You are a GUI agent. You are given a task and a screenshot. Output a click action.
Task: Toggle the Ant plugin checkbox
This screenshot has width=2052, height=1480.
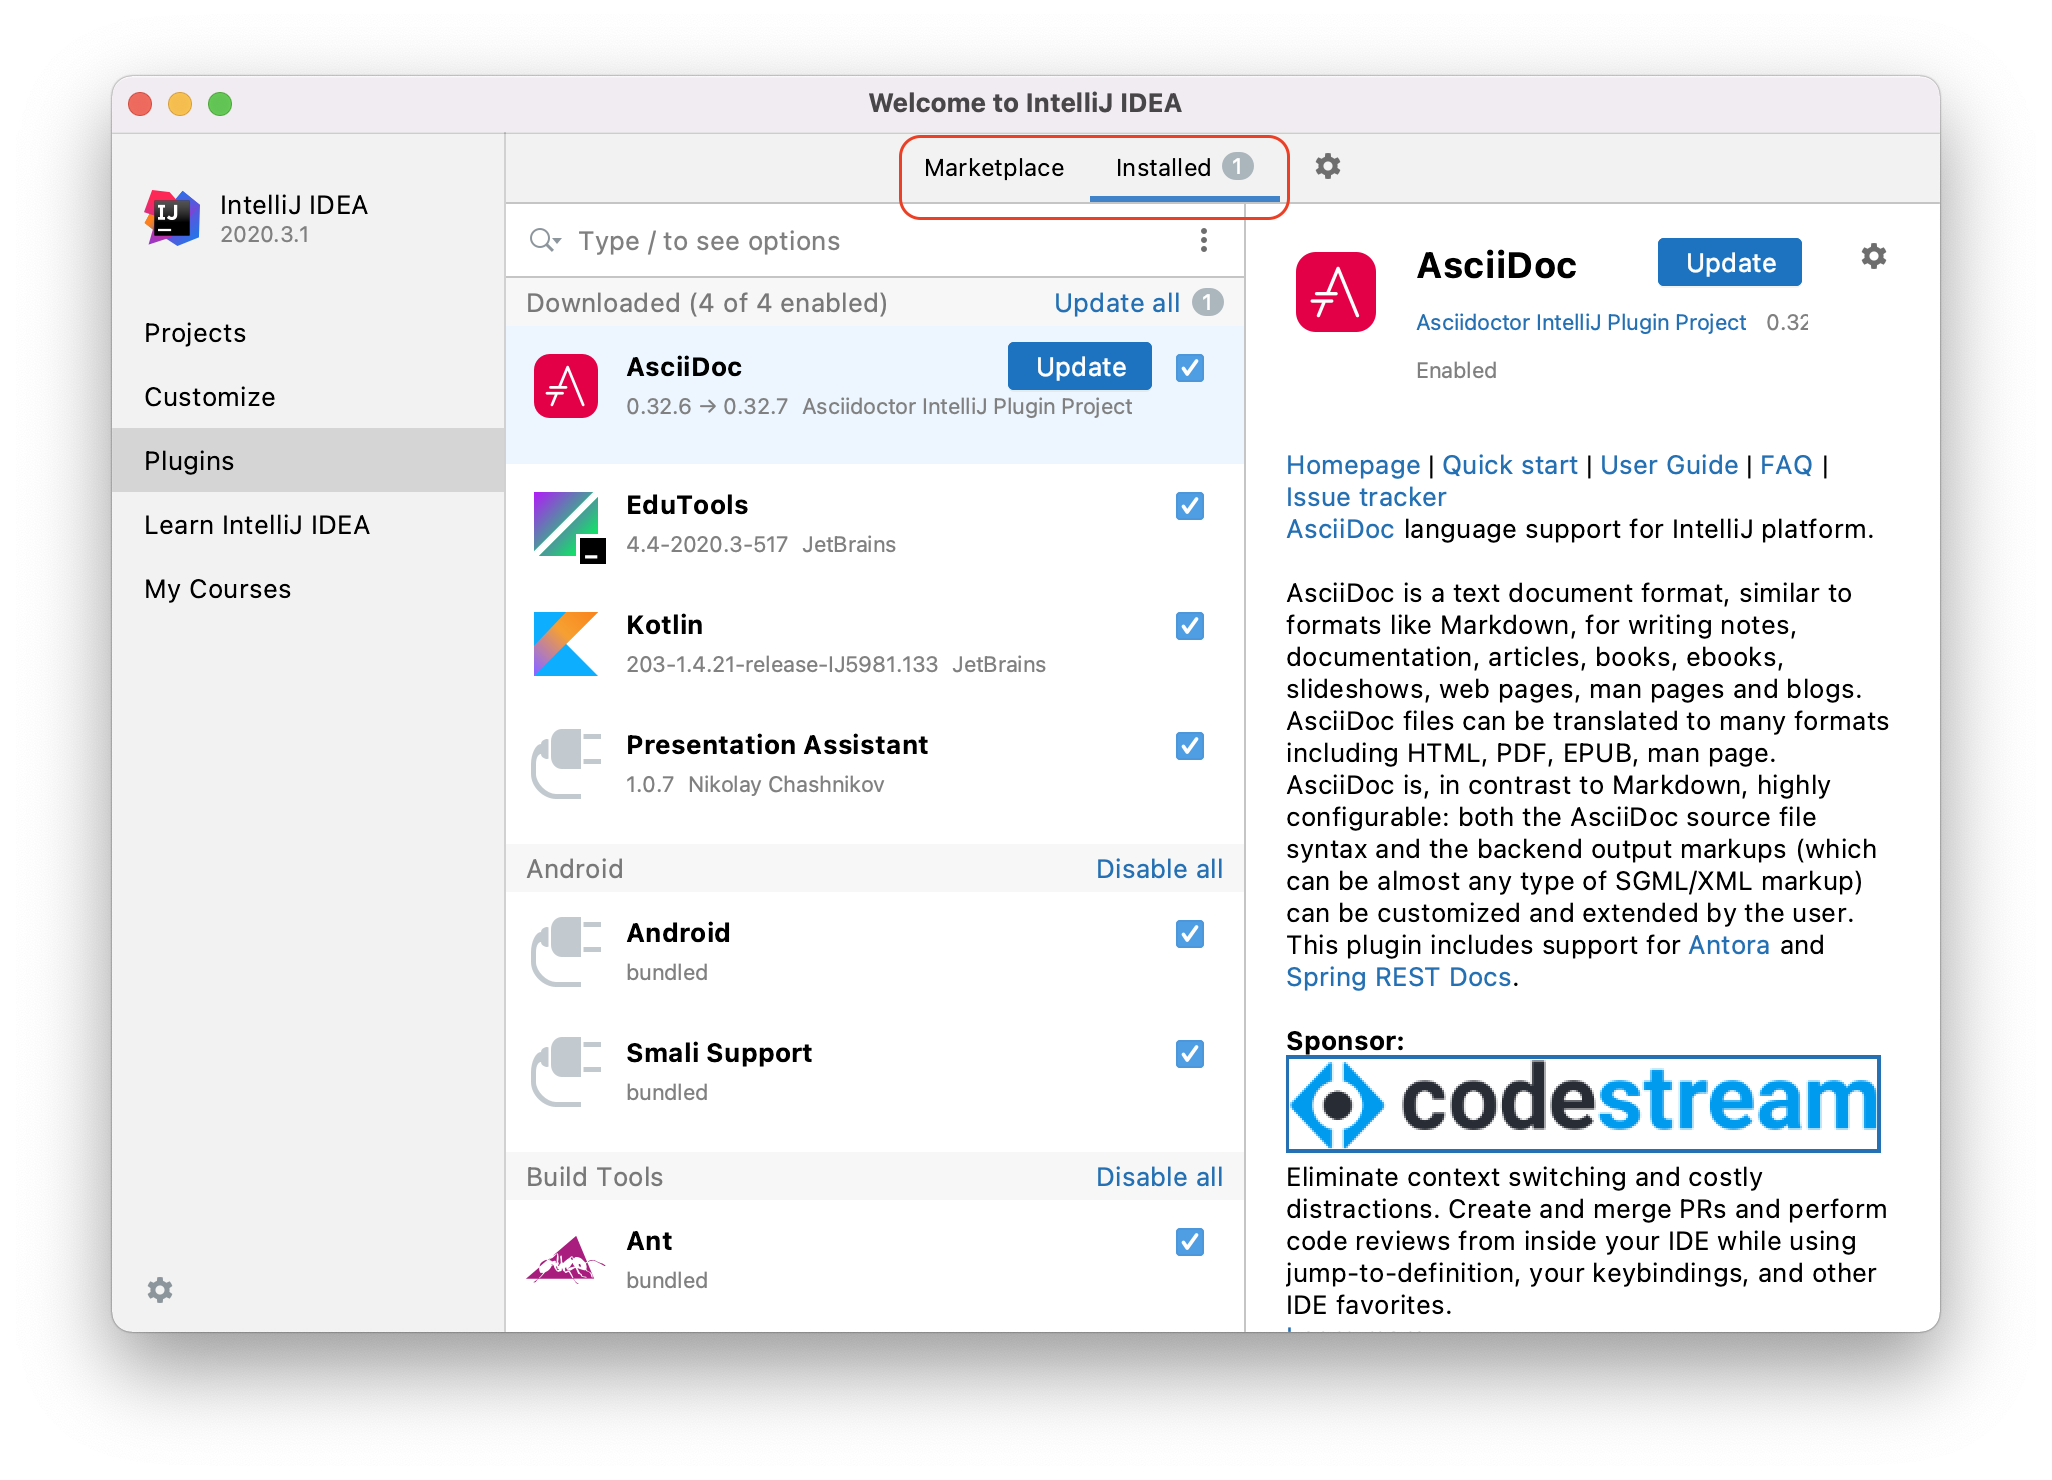tap(1189, 1242)
